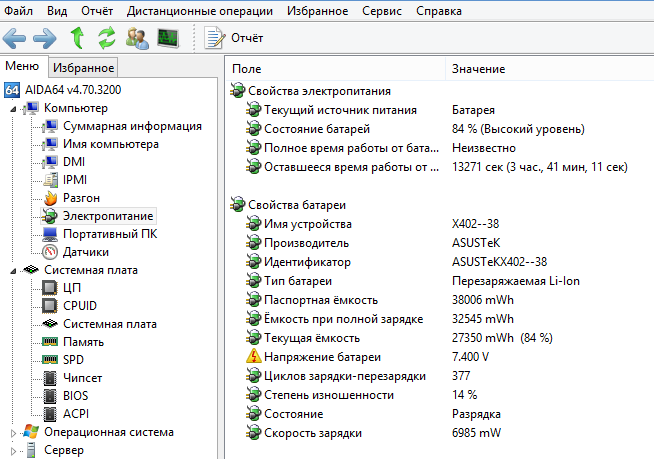The height and width of the screenshot is (459, 654).
Task: Click the Отчёт report toolbar button
Action: (234, 38)
